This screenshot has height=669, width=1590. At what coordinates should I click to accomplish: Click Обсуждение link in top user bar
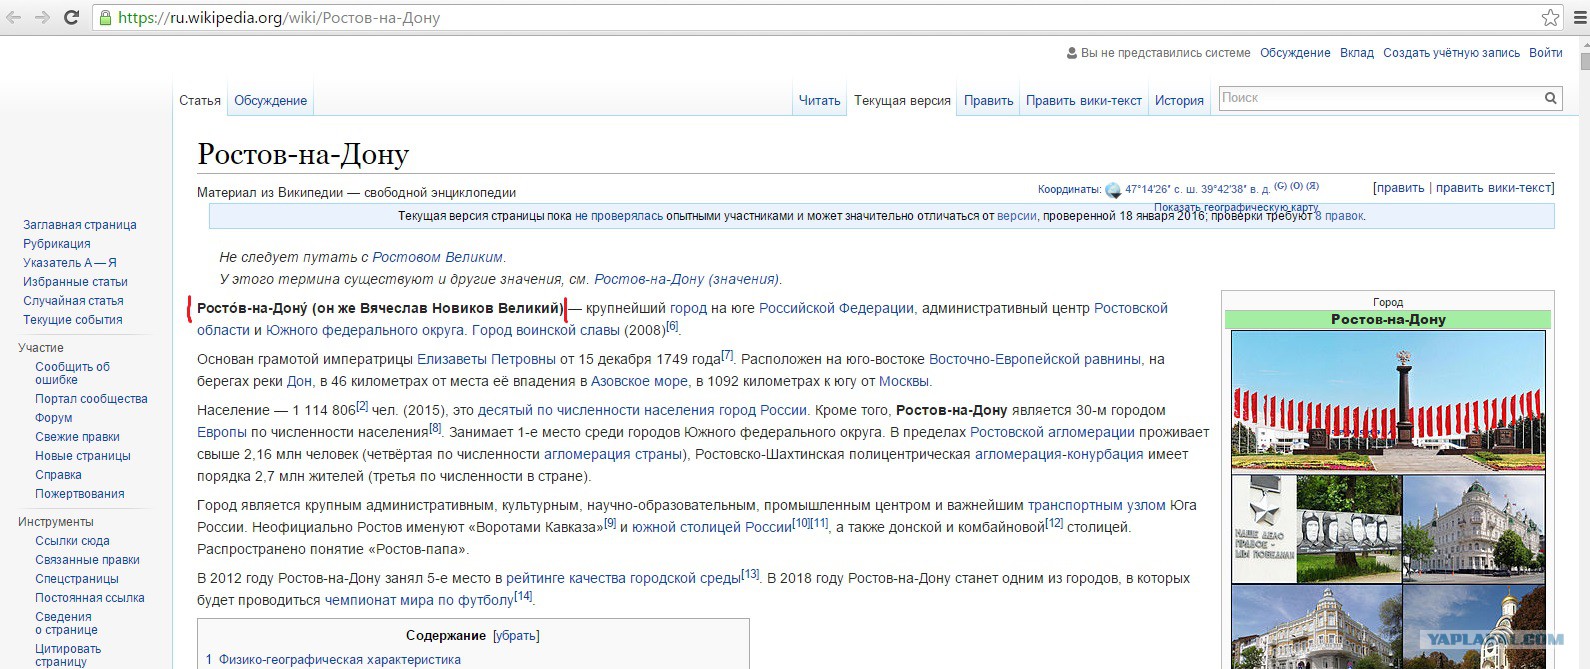pyautogui.click(x=1295, y=53)
